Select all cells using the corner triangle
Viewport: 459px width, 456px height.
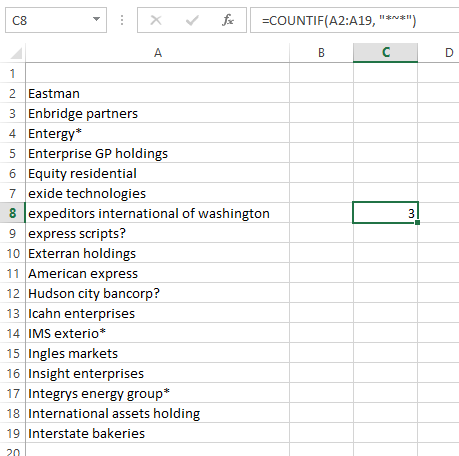pyautogui.click(x=16, y=53)
